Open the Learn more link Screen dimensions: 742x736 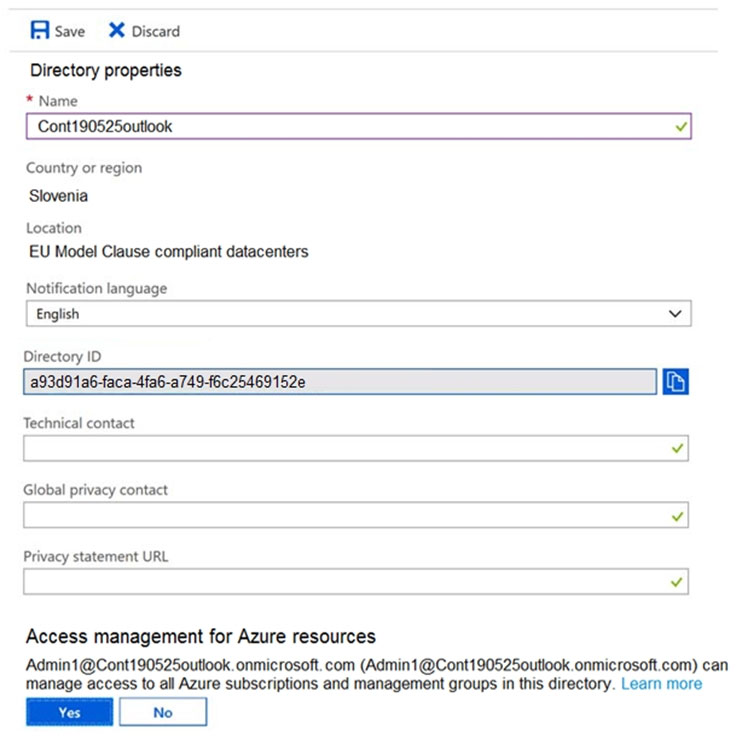pyautogui.click(x=661, y=684)
